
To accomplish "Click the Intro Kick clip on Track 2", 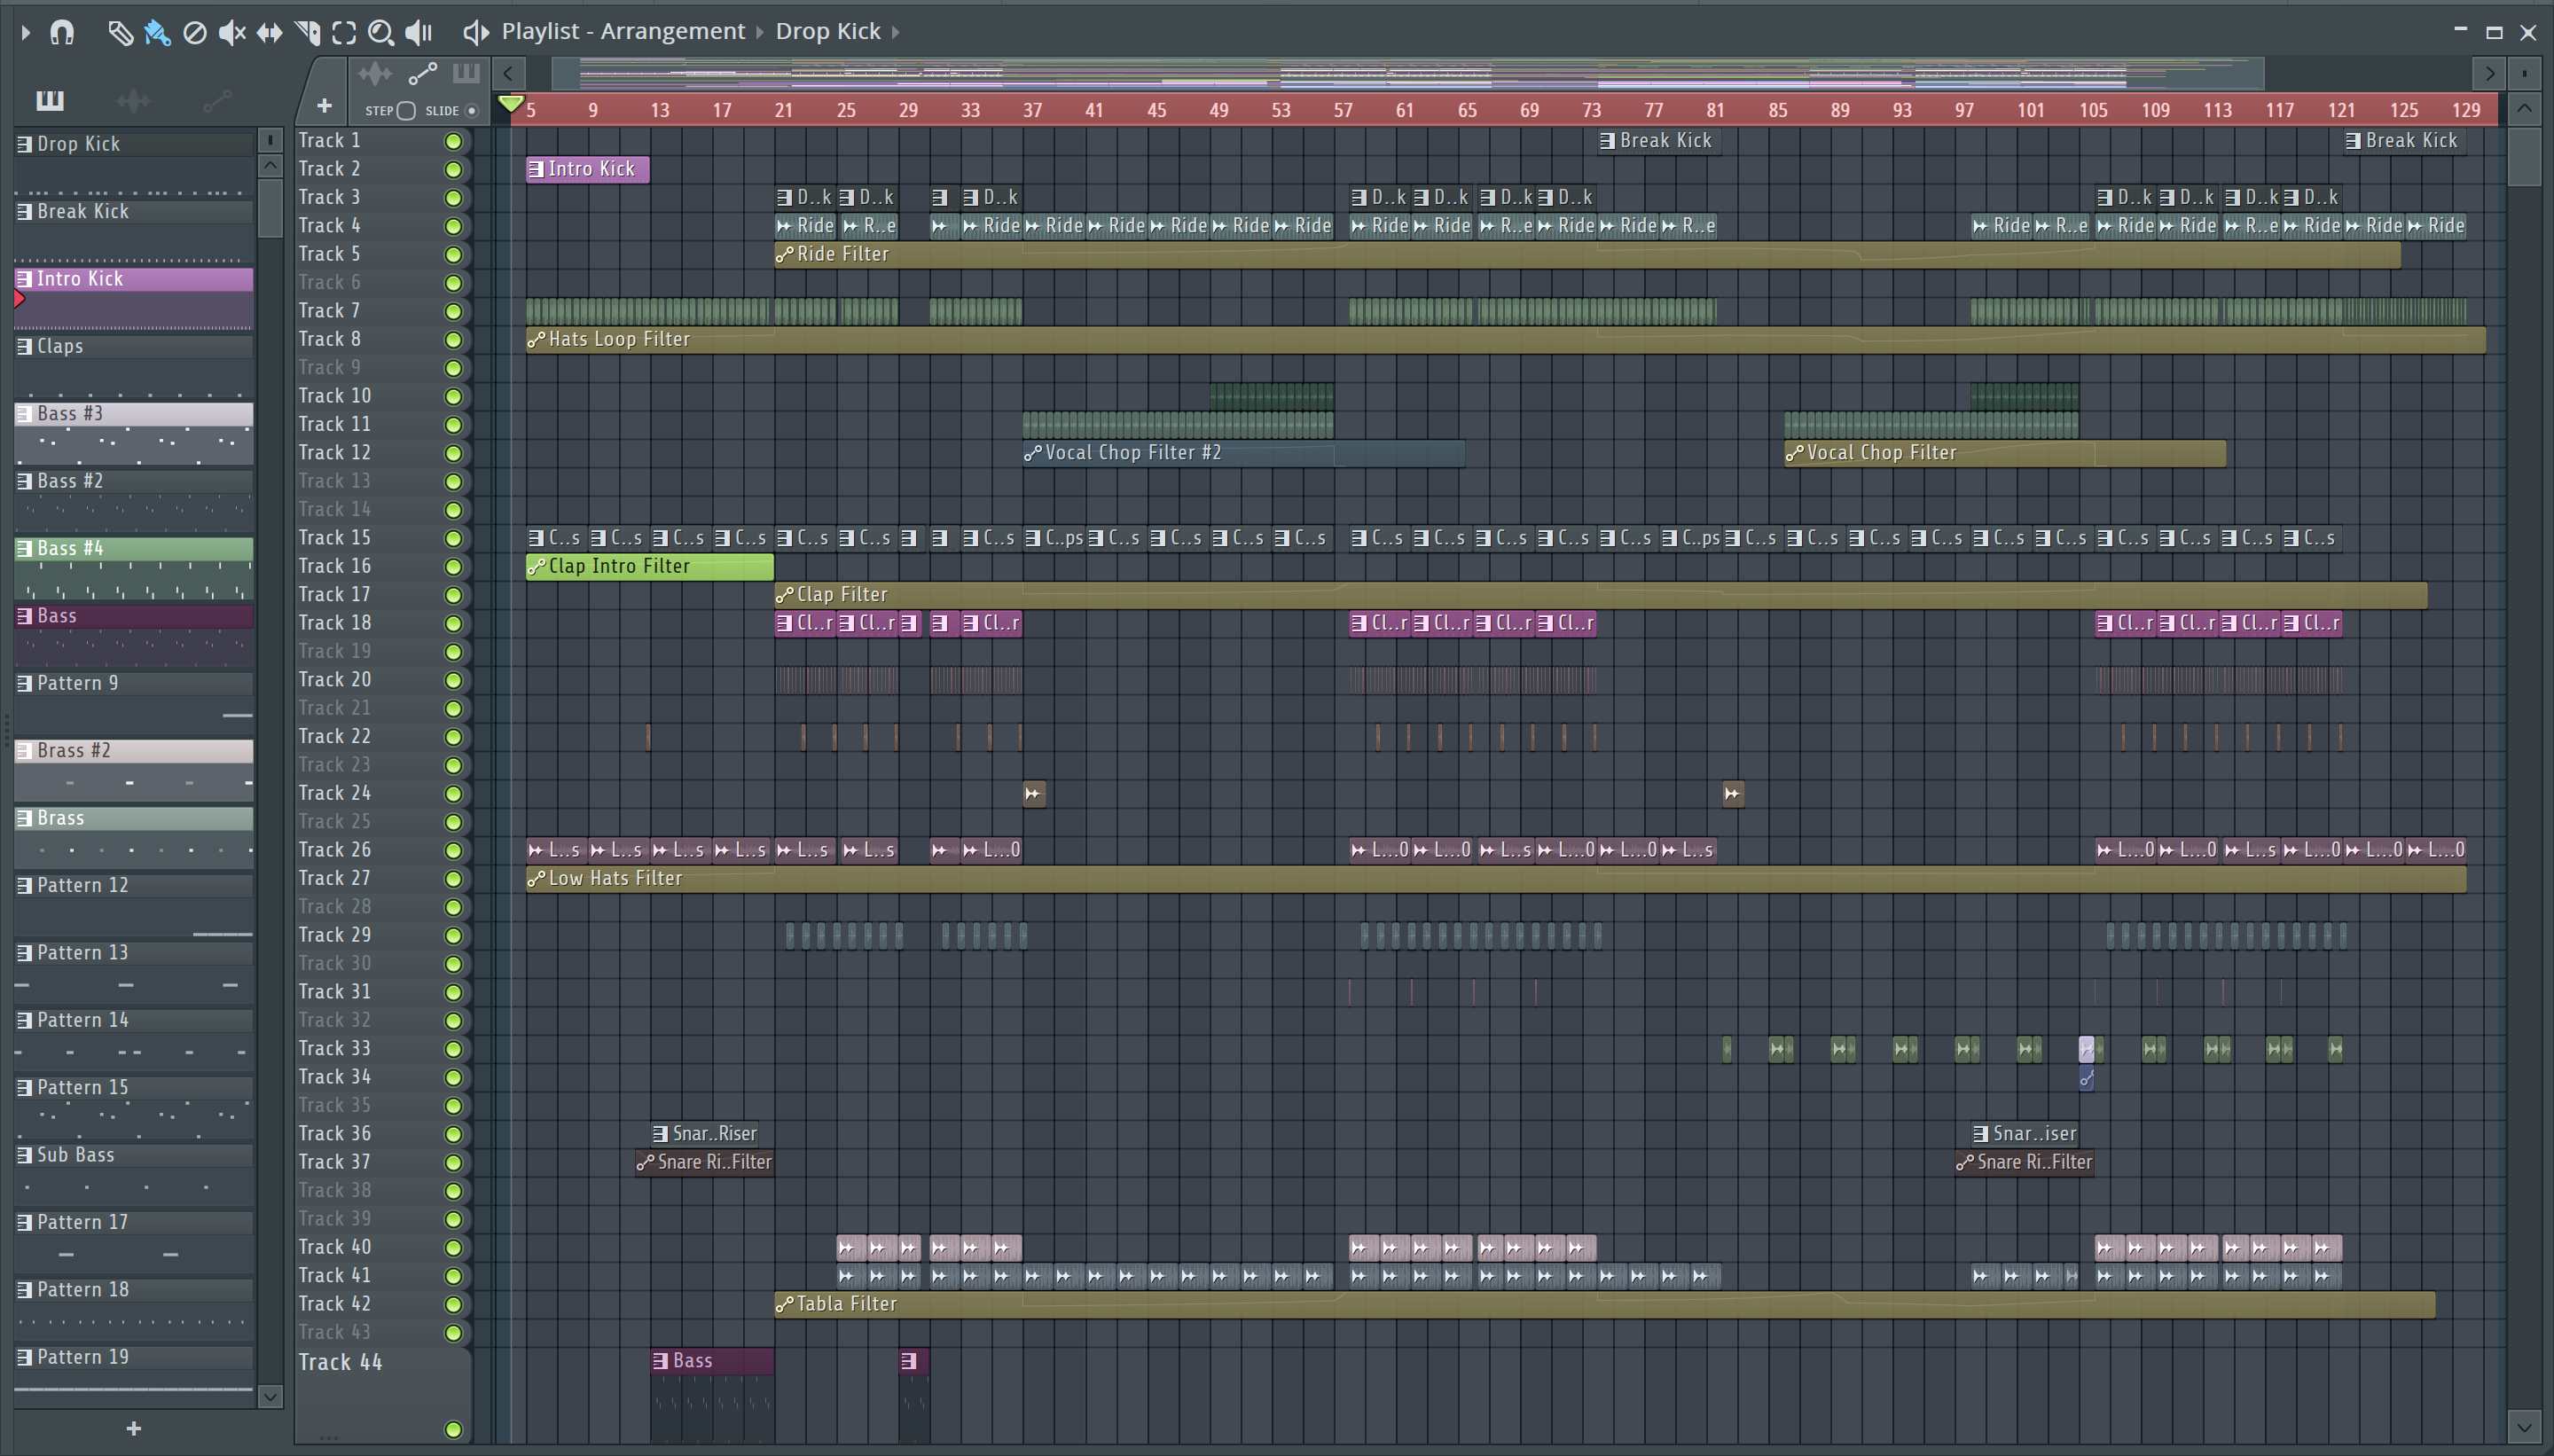I will (588, 169).
